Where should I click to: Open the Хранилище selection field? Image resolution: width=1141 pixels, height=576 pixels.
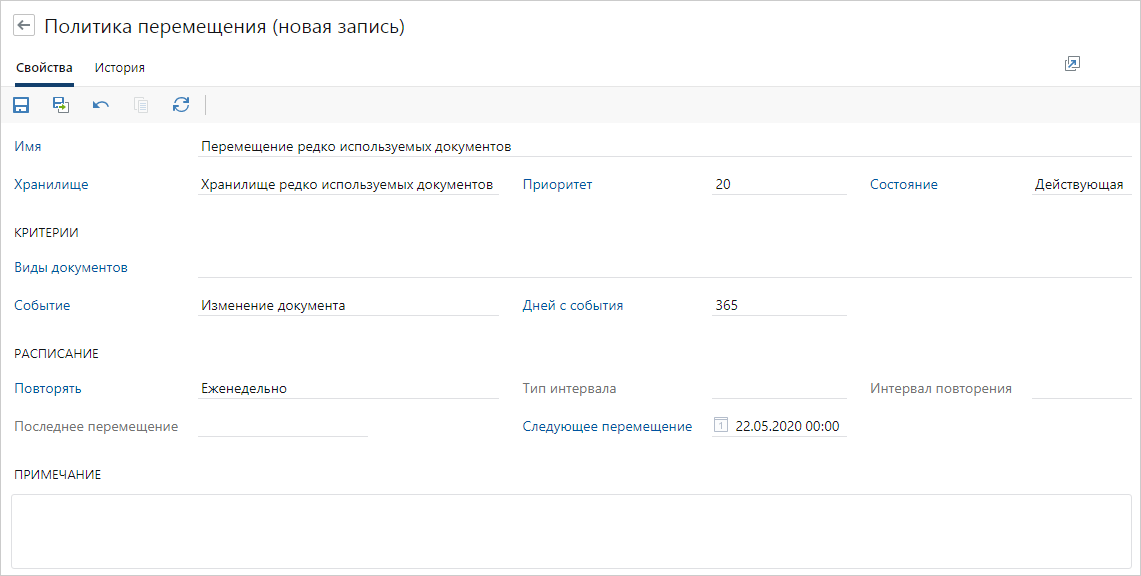tap(347, 185)
